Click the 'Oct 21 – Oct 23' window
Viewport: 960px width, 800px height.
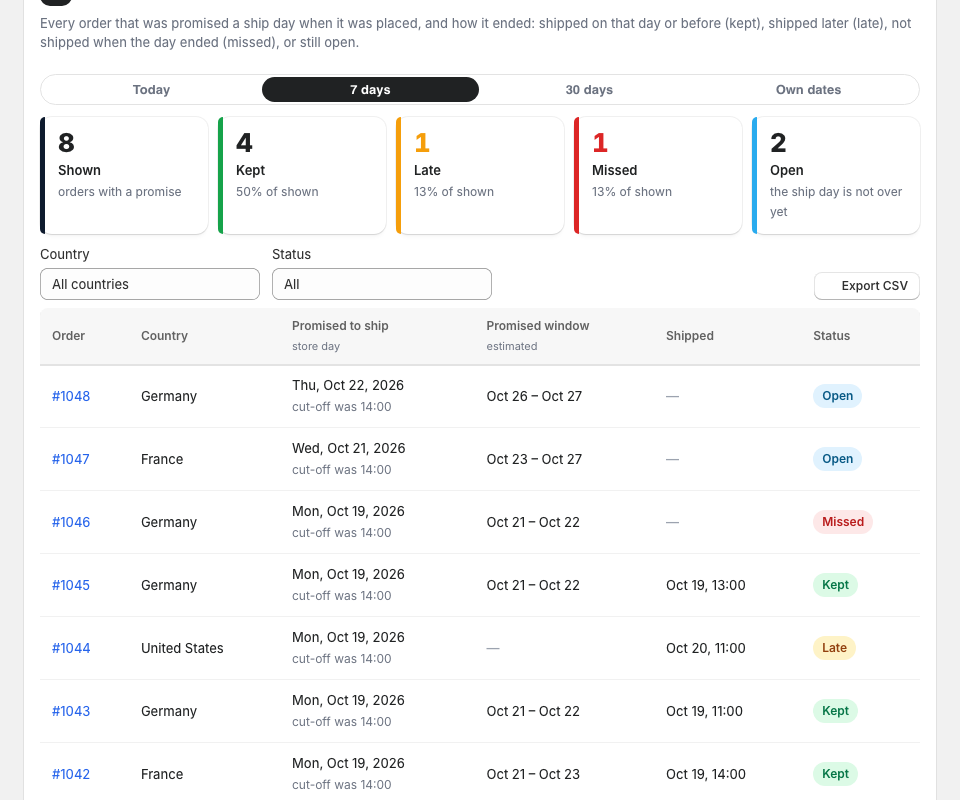[533, 775]
